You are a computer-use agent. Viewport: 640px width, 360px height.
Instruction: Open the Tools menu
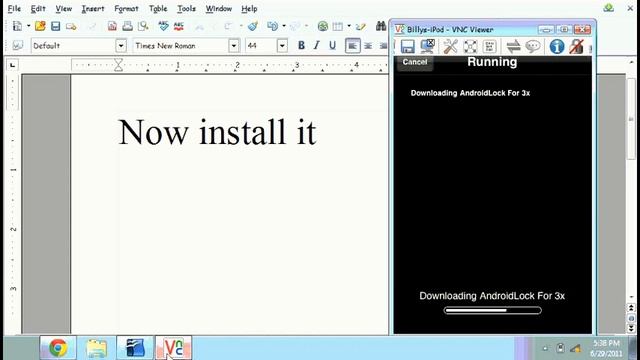[187, 9]
